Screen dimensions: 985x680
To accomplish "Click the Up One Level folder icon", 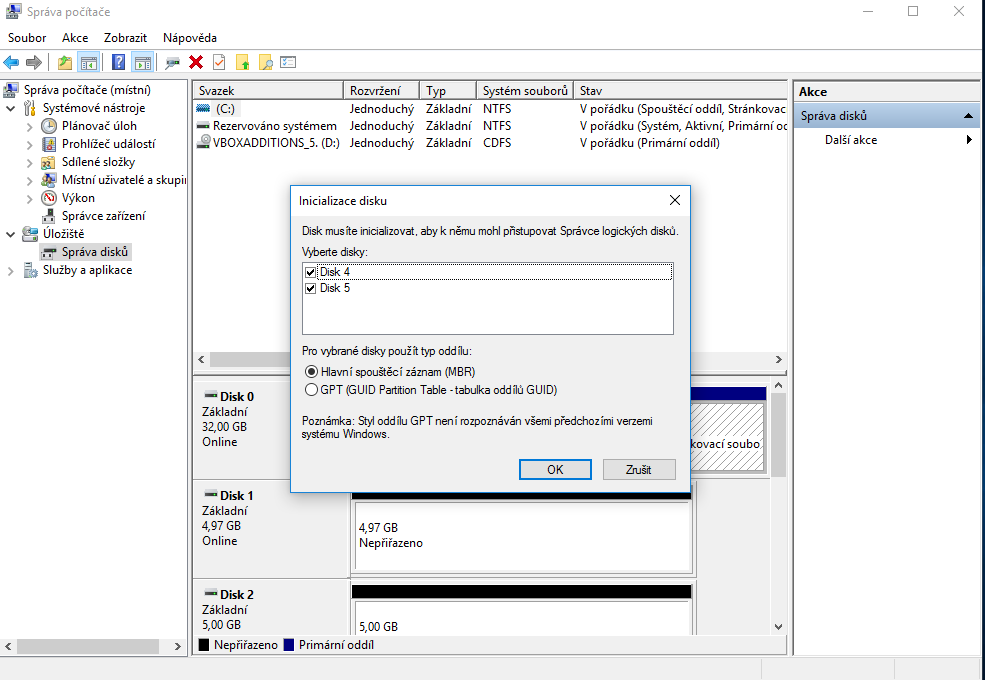I will pos(65,62).
